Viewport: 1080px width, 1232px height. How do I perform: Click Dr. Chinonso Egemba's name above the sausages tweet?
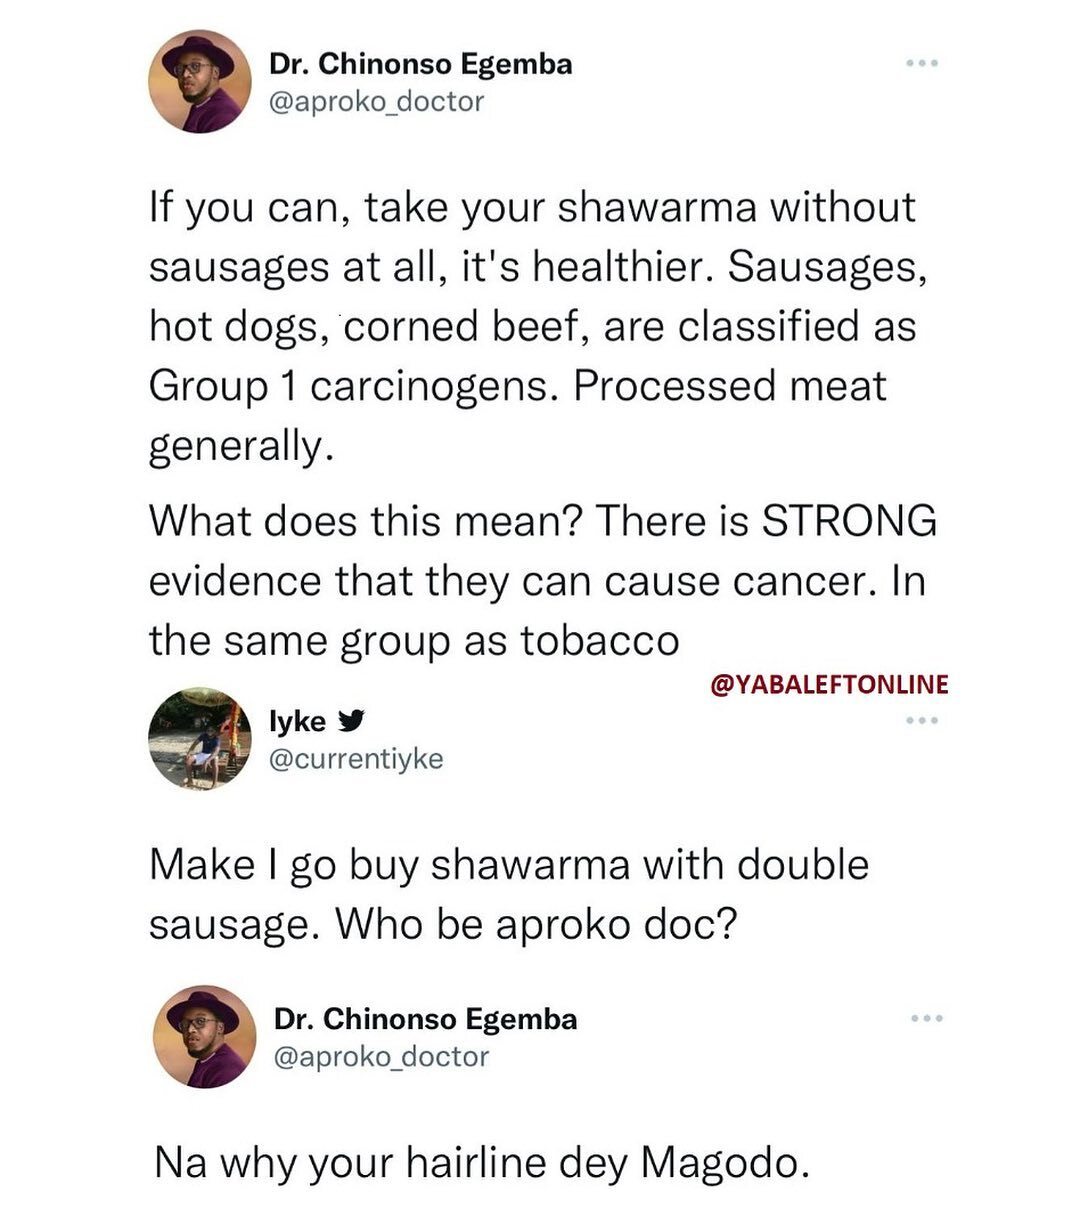[x=420, y=64]
